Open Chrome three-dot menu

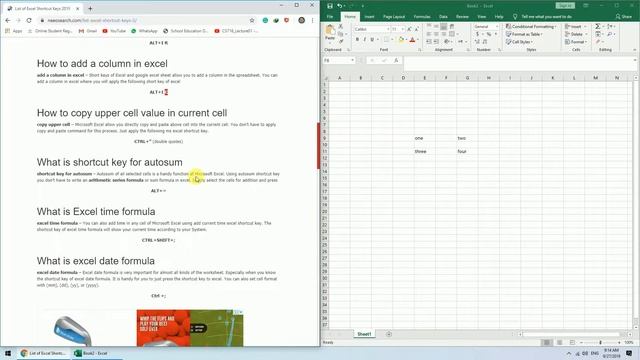(312, 20)
